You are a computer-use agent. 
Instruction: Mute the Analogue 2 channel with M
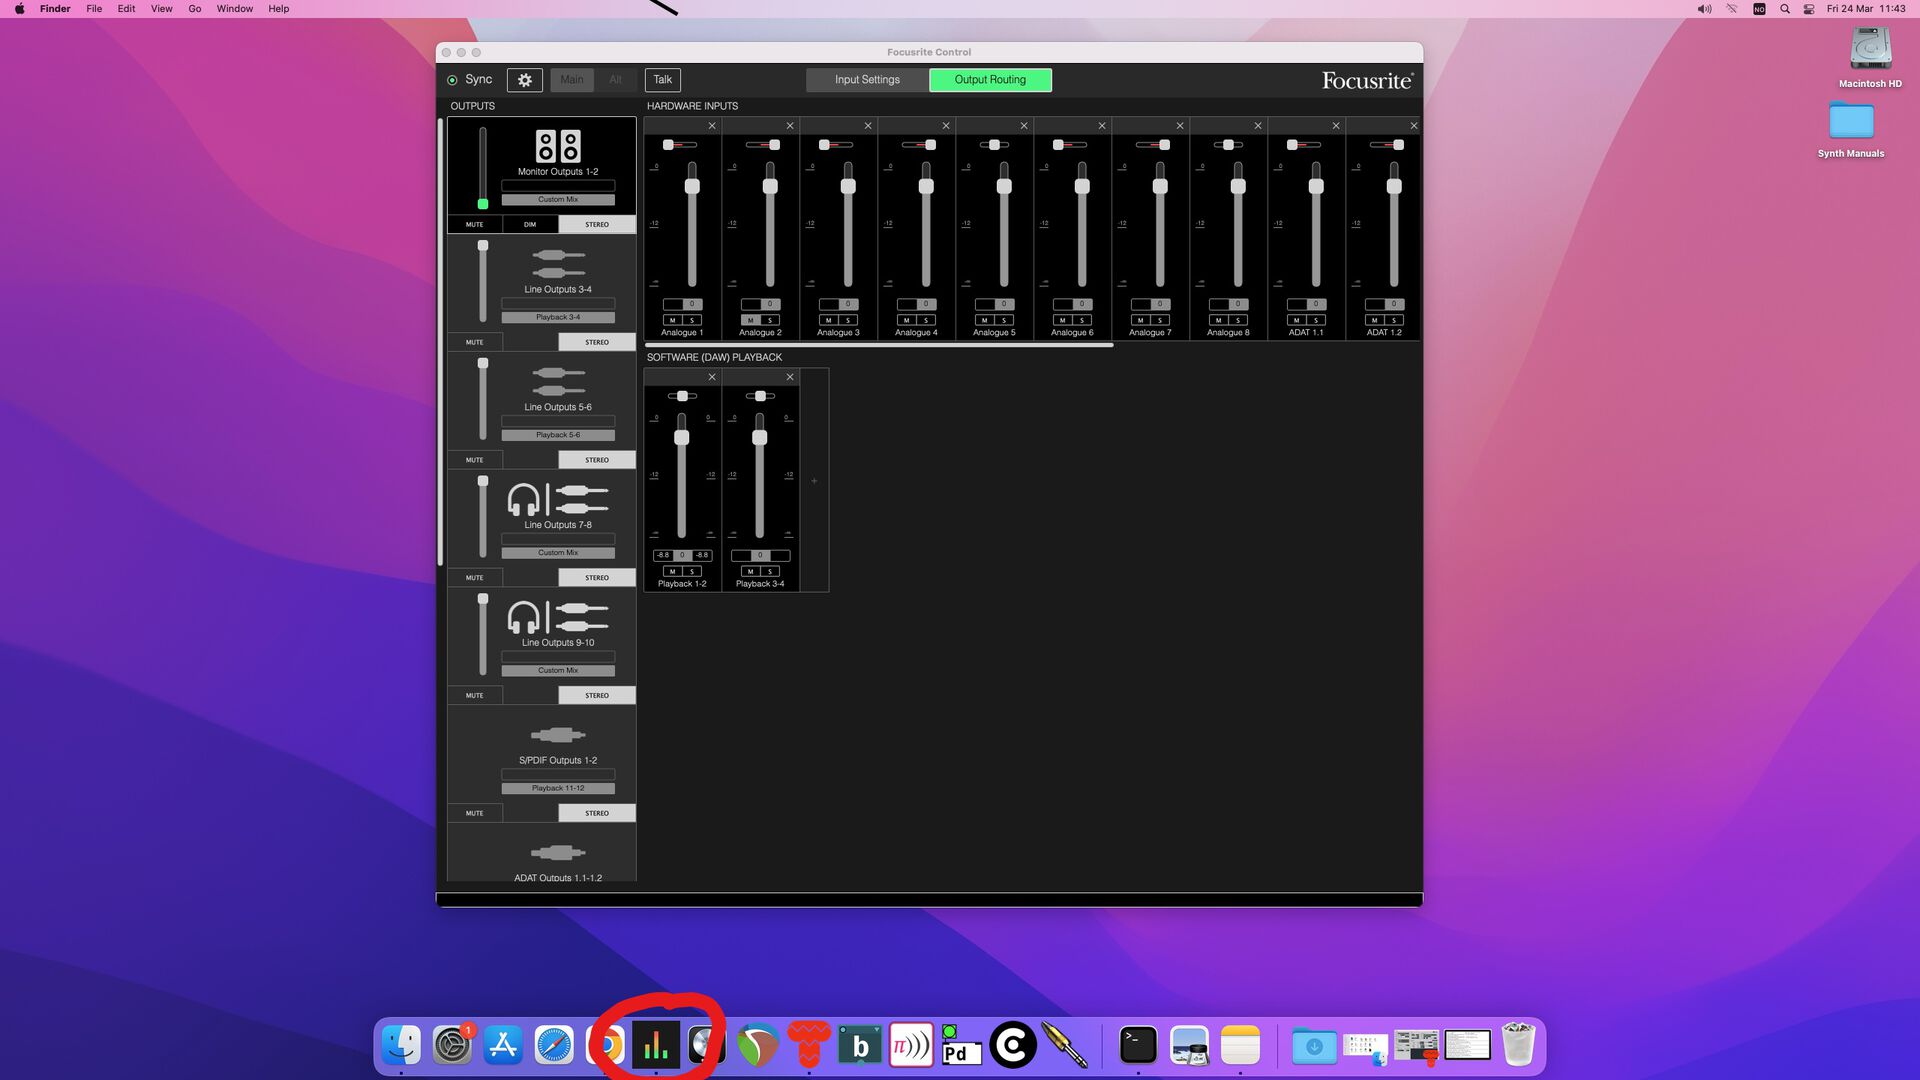[750, 320]
